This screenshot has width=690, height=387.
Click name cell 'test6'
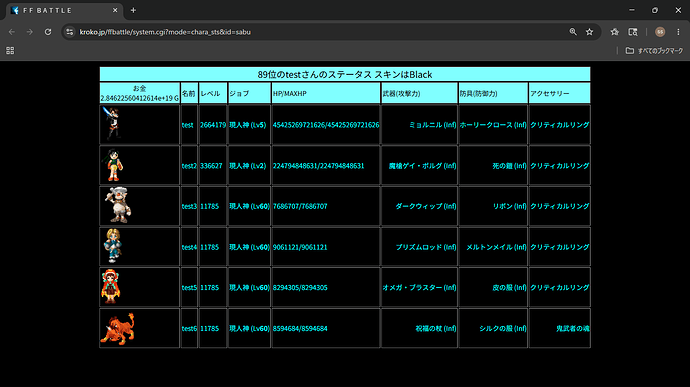point(189,328)
